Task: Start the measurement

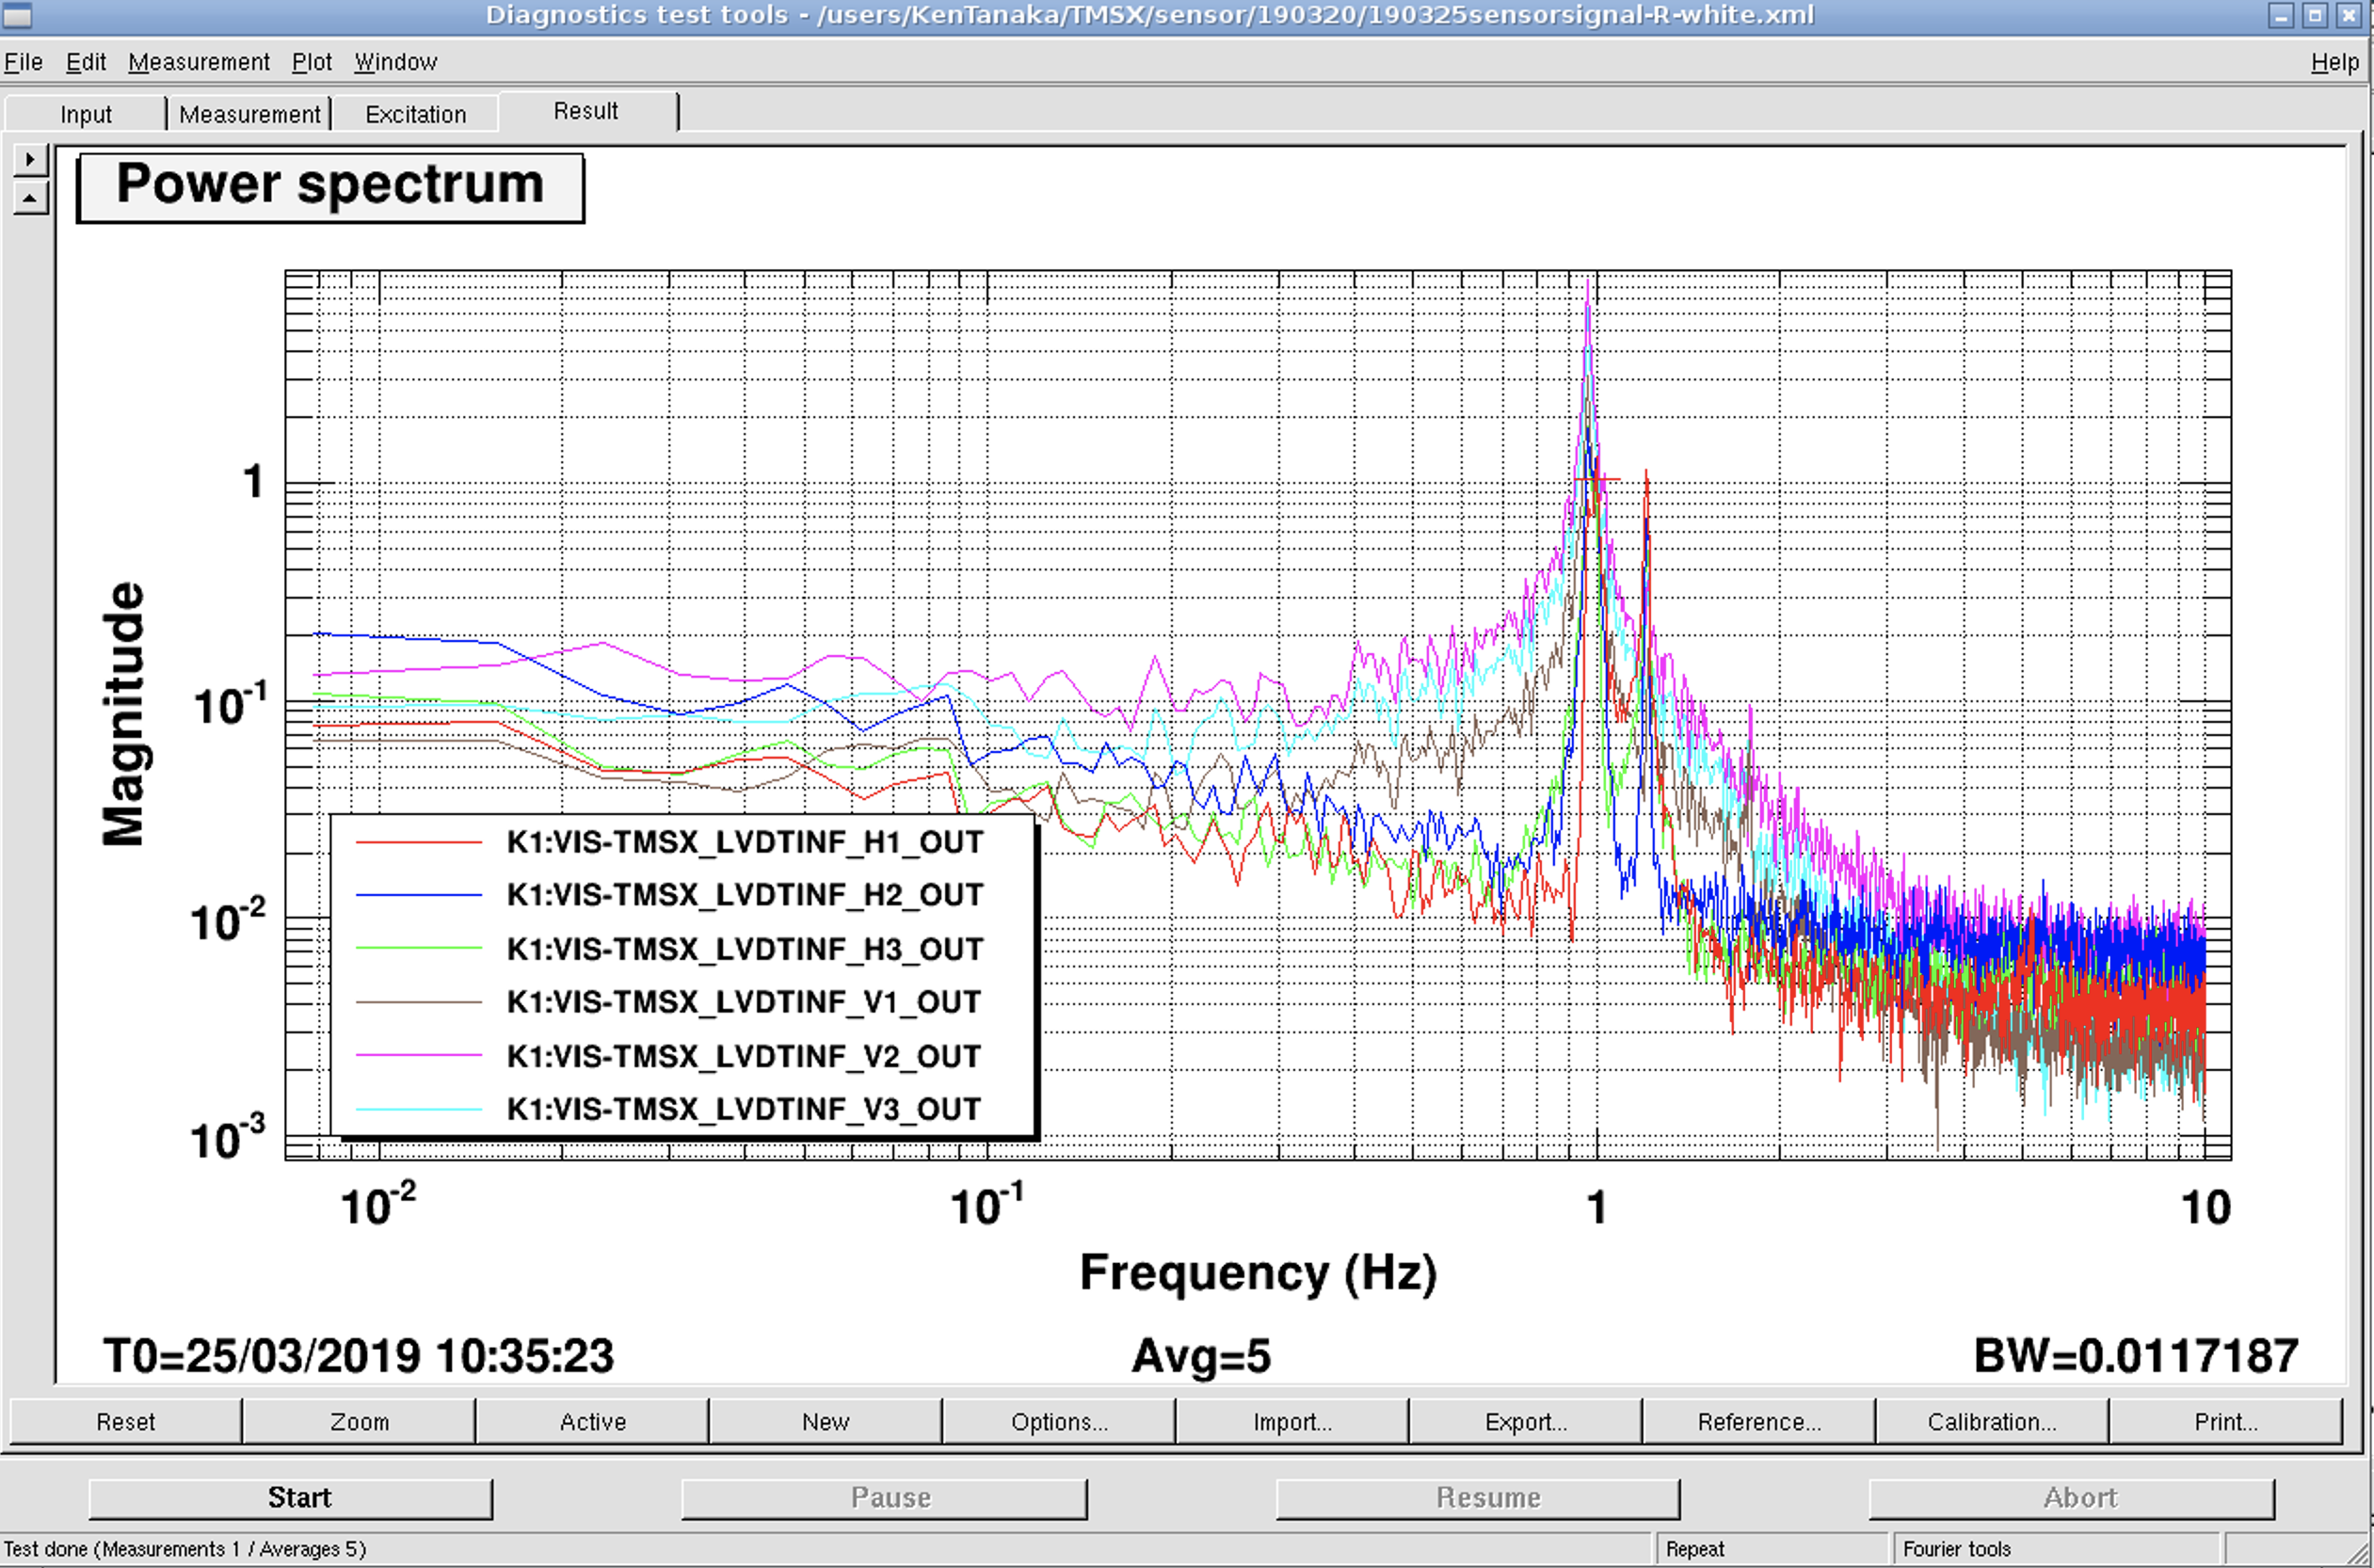Action: 291,1498
